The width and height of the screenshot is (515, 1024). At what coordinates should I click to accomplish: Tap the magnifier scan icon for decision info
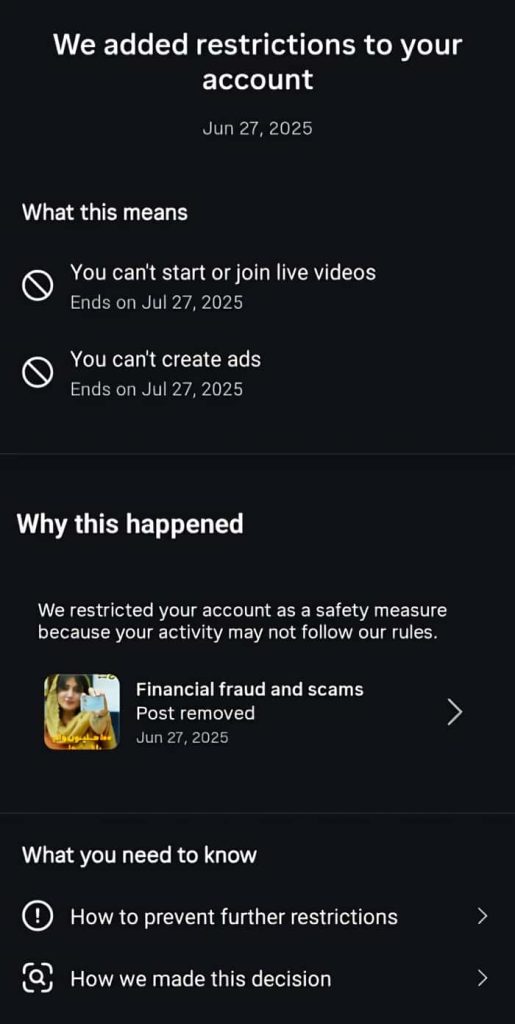[37, 978]
